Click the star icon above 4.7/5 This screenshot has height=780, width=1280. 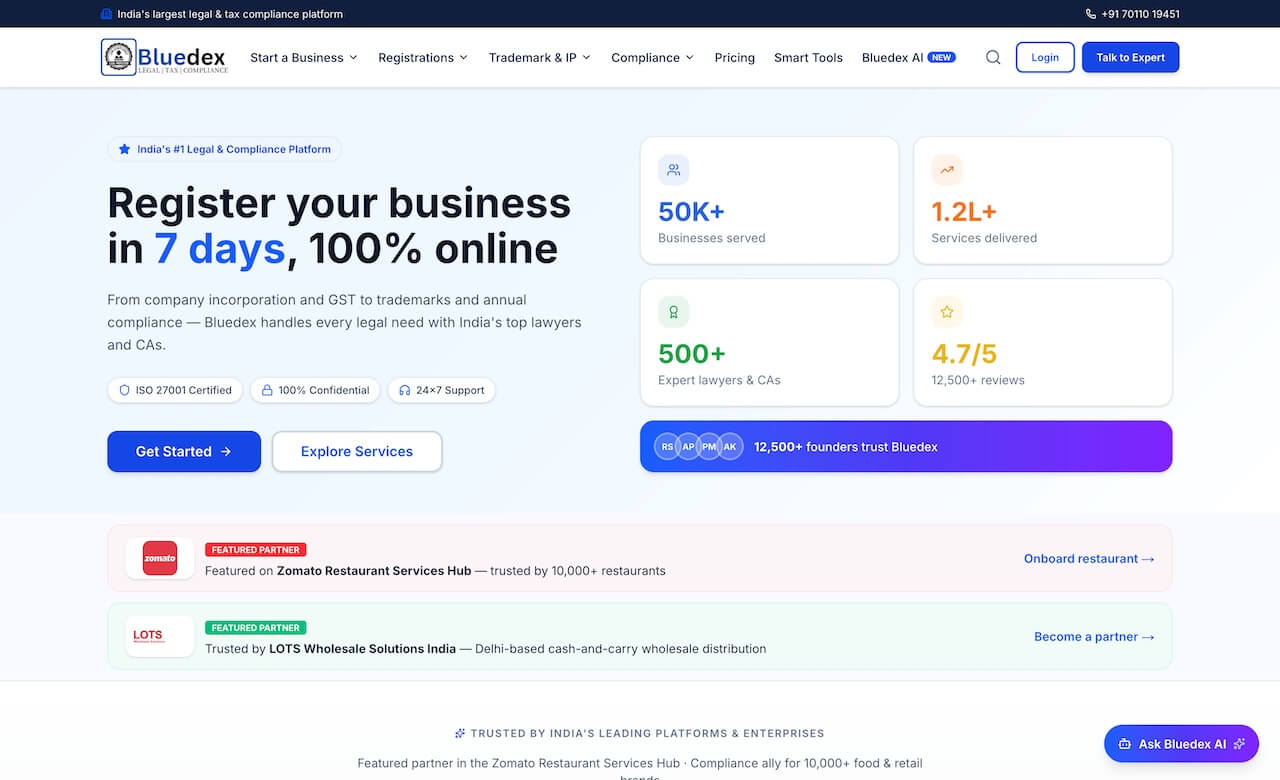coord(947,312)
